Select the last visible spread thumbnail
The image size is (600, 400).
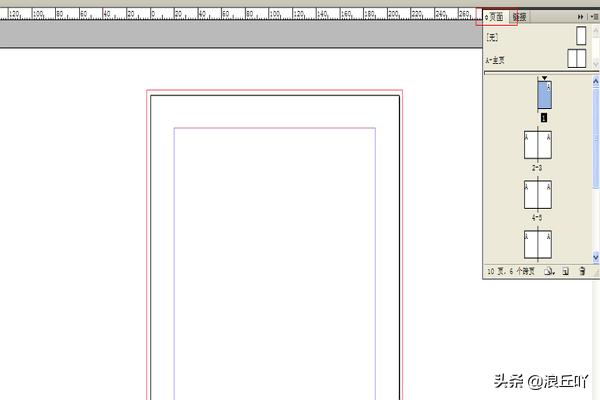click(537, 243)
